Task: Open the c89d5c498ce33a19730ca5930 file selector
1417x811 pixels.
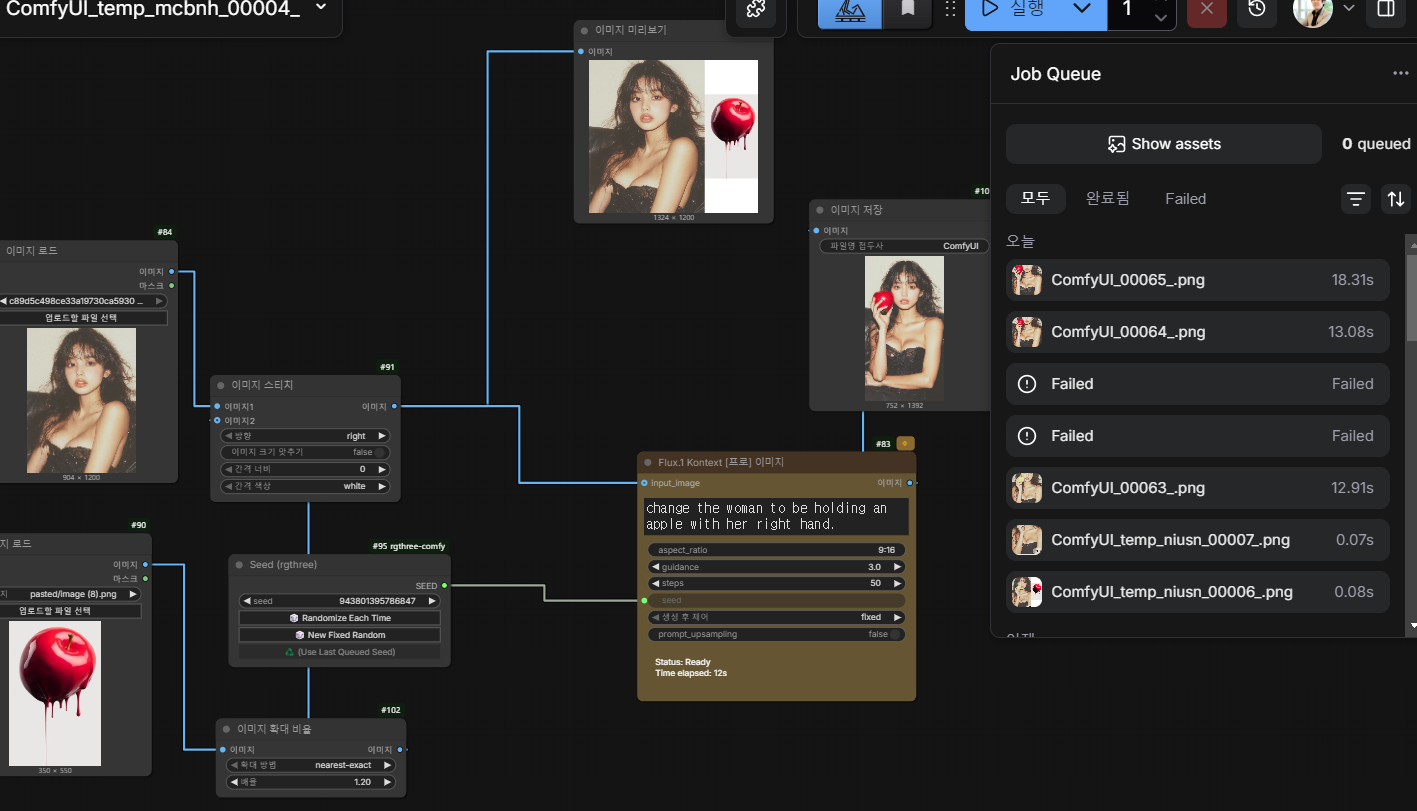Action: point(82,301)
